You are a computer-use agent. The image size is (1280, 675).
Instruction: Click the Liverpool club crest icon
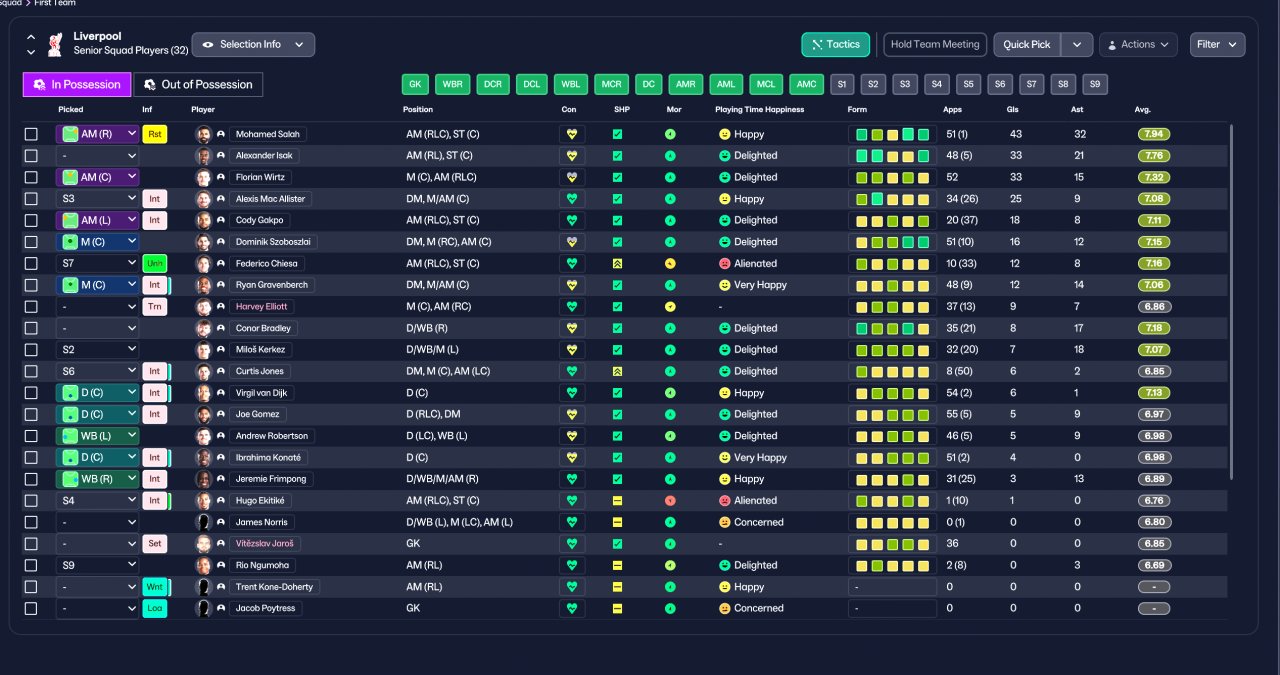tap(56, 44)
